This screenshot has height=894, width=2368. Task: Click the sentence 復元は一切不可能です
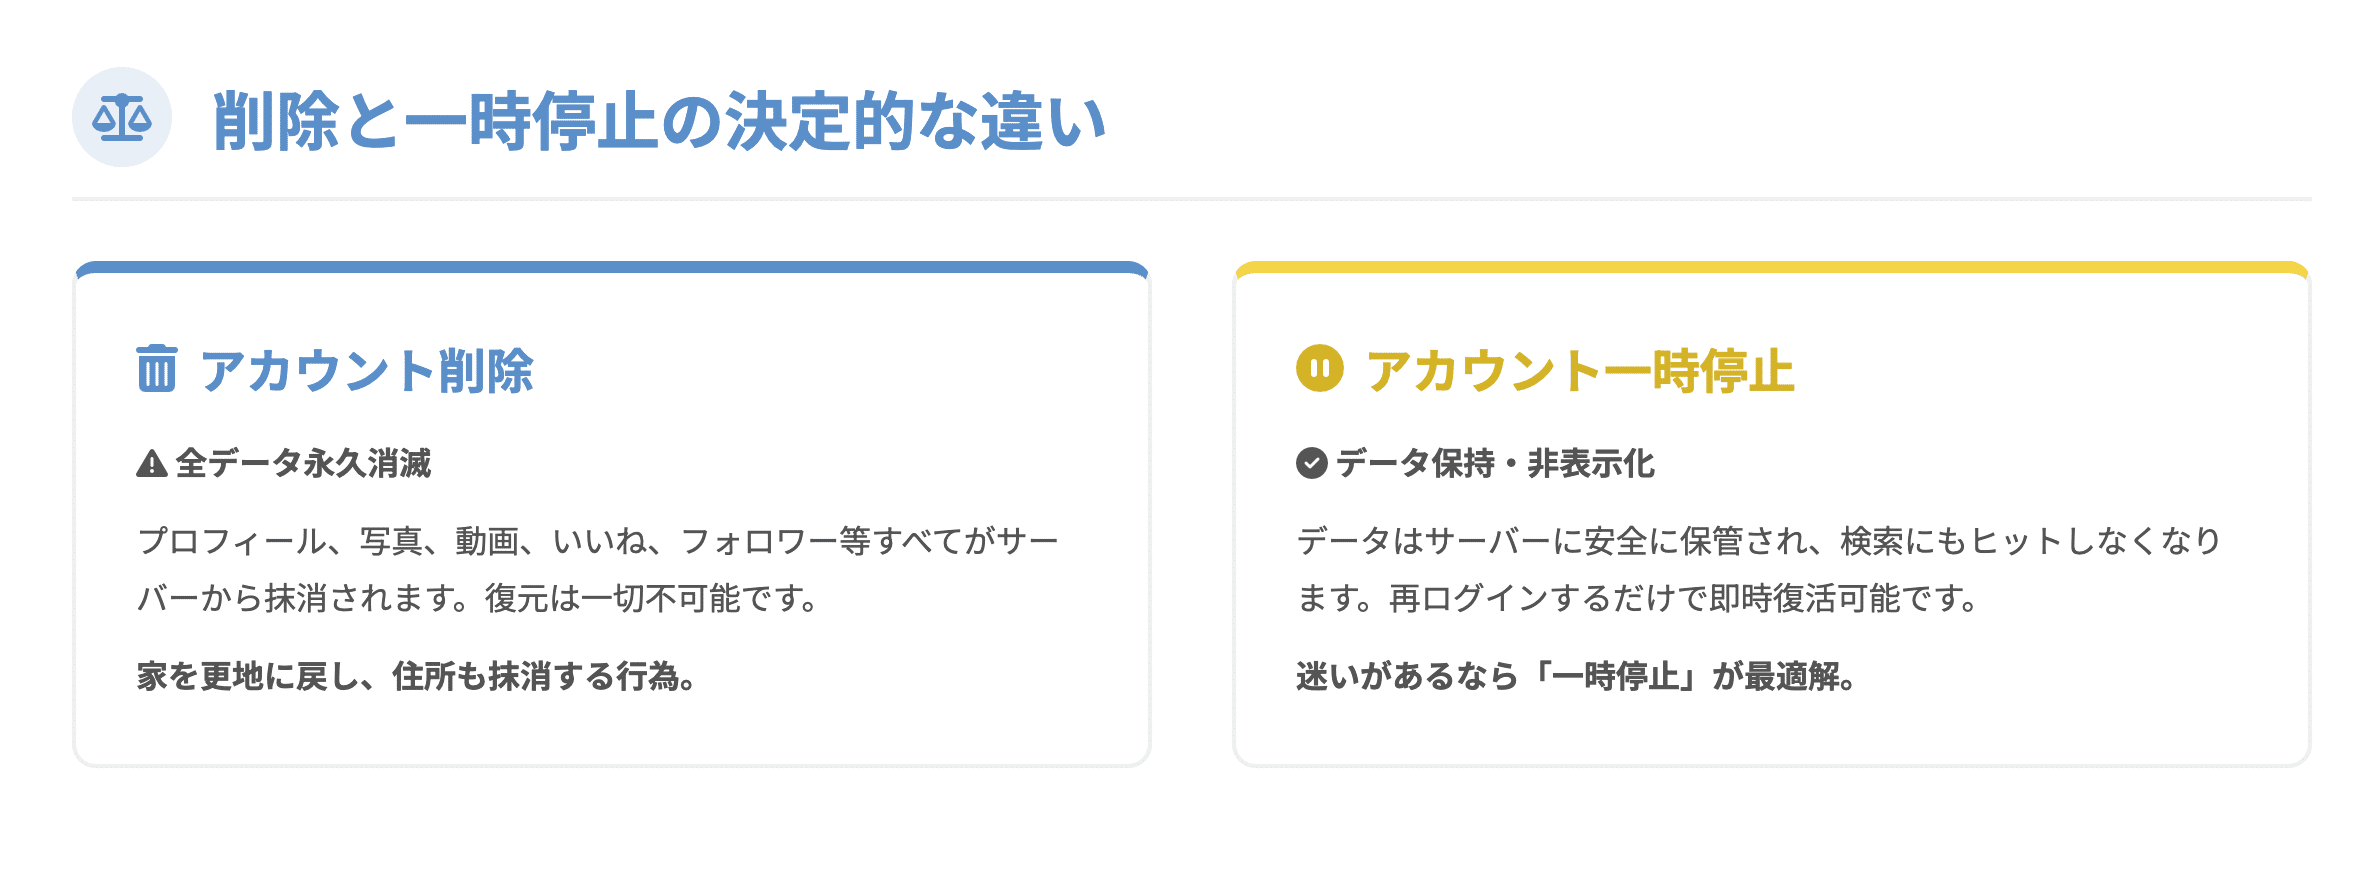point(652,598)
